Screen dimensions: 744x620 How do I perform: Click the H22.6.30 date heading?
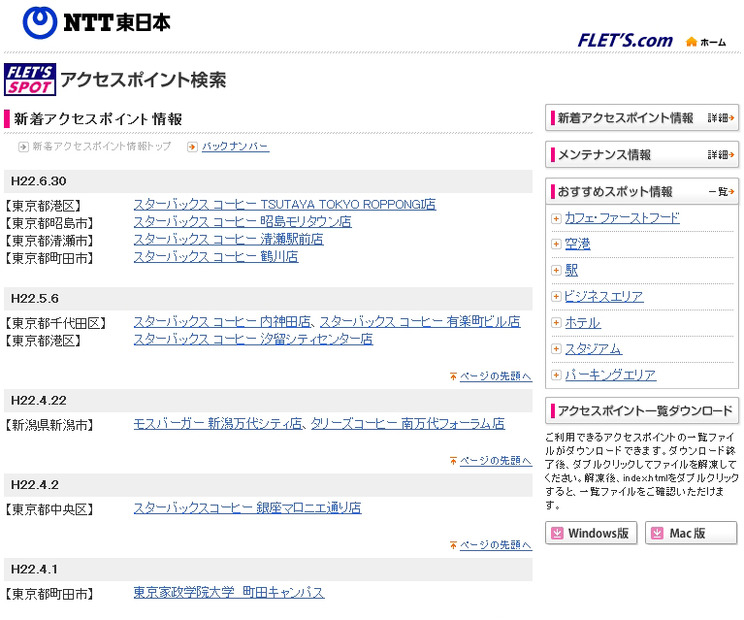pyautogui.click(x=38, y=181)
